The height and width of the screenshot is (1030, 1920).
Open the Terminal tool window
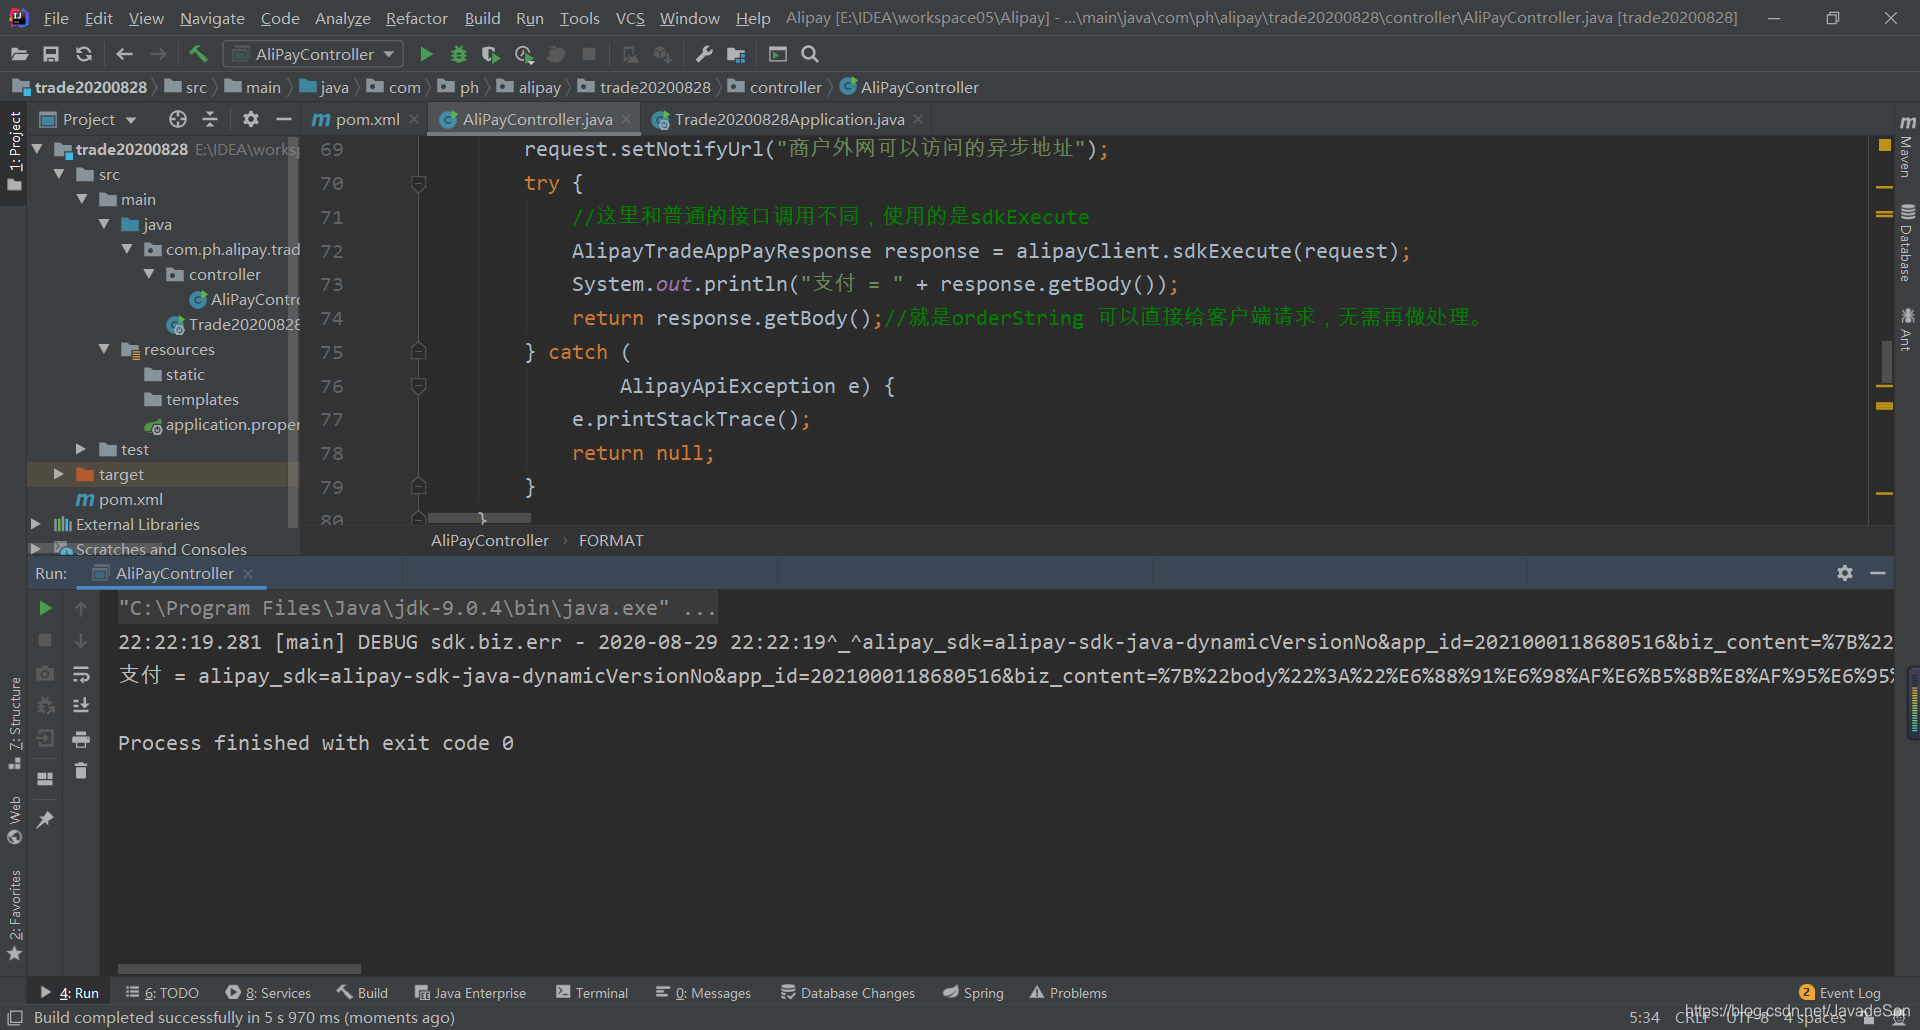[592, 993]
